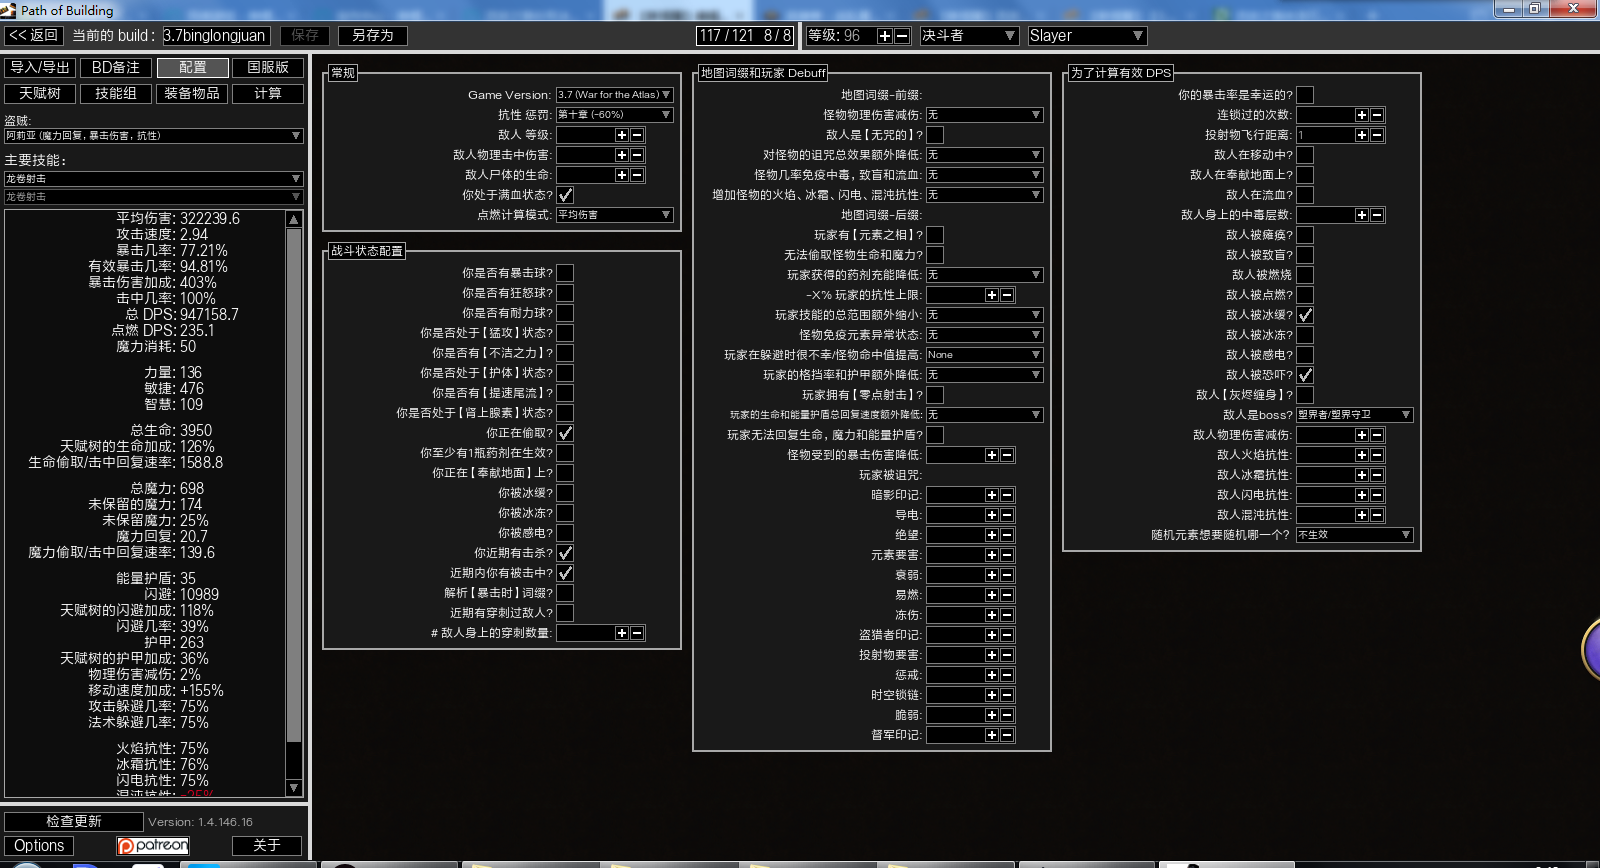1600x868 pixels.
Task: Uncheck 敌人被冰缓 checkbox
Action: [1305, 315]
